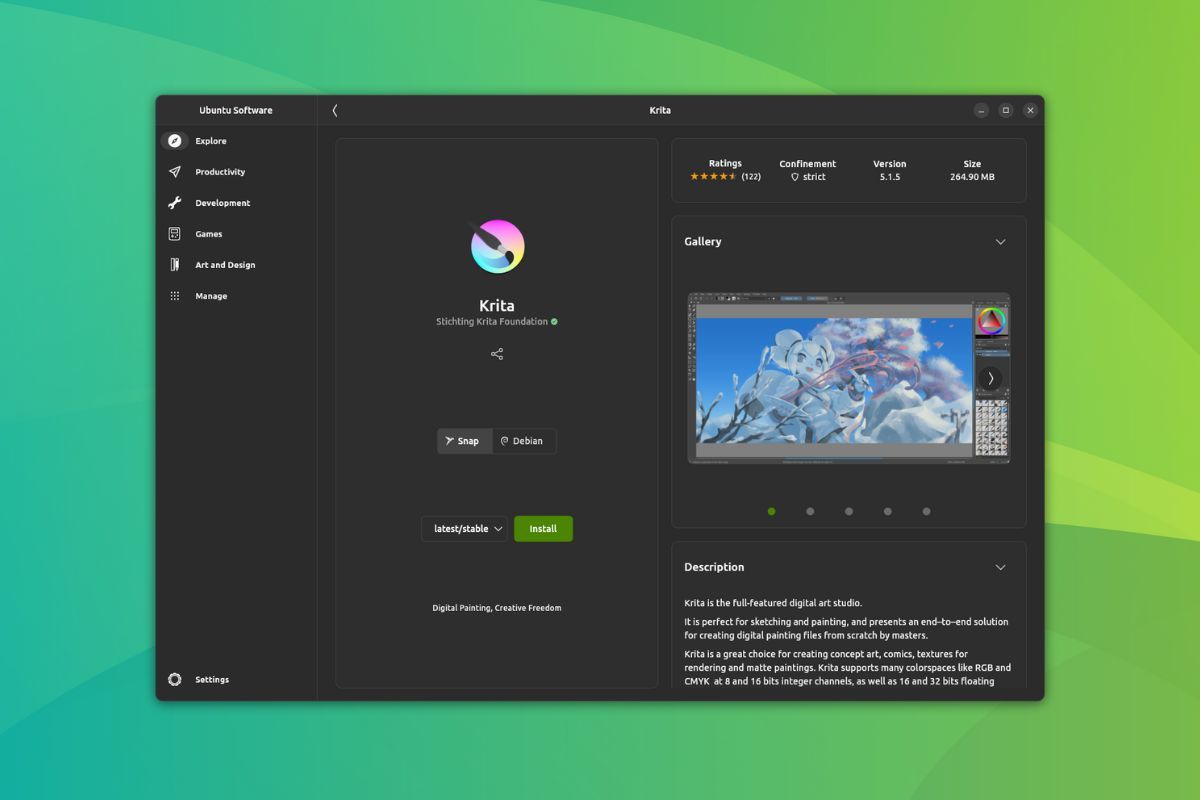1200x800 pixels.
Task: Collapse the Description section
Action: point(1000,567)
